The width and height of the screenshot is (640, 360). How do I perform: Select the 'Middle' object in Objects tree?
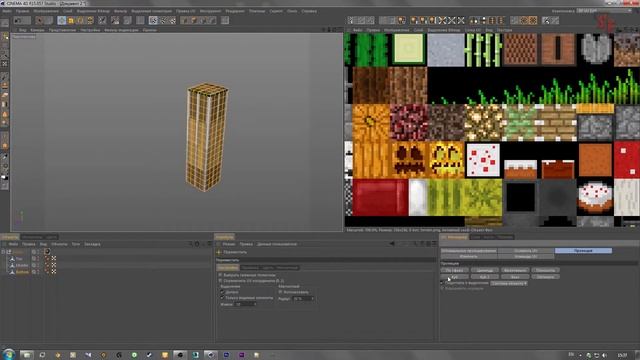(22, 265)
